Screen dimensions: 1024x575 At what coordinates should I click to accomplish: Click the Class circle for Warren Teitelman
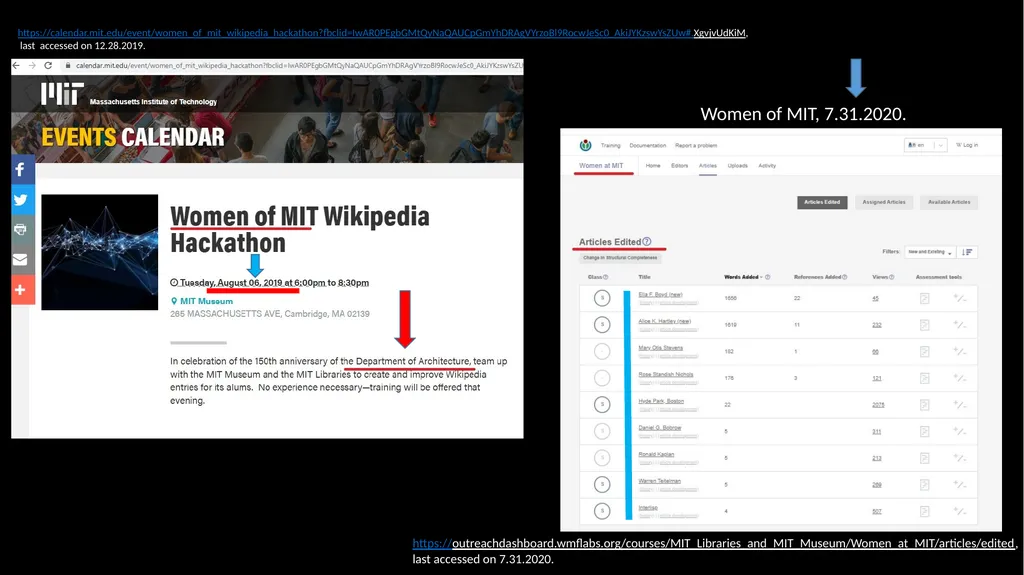pos(602,485)
